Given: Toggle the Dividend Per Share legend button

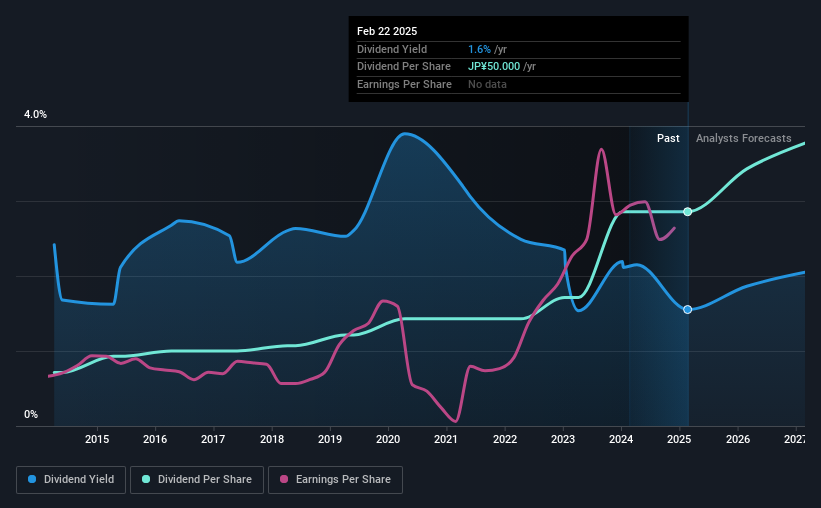Looking at the screenshot, I should [197, 479].
